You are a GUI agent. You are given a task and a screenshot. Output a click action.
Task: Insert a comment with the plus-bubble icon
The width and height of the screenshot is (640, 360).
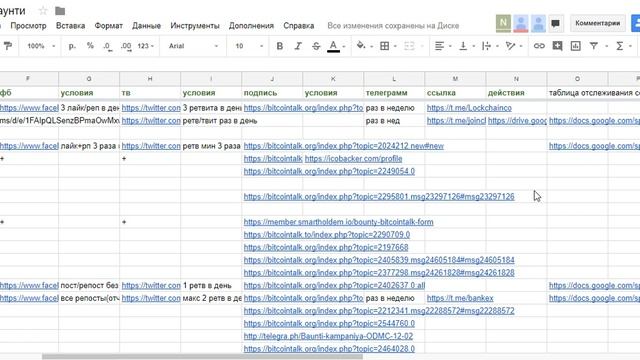tap(557, 46)
